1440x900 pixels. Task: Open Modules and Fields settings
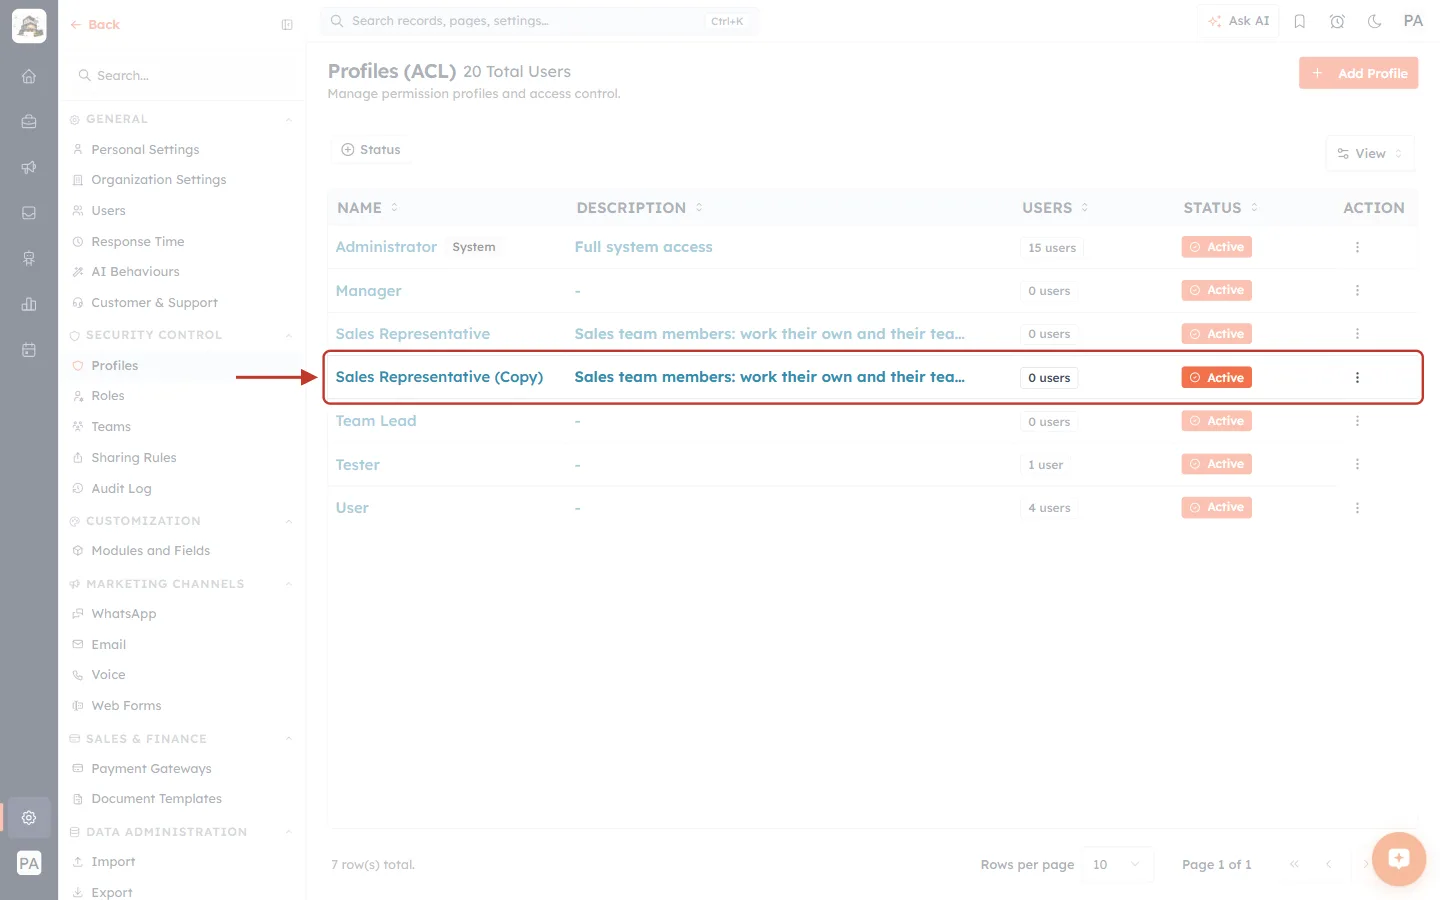coord(150,551)
